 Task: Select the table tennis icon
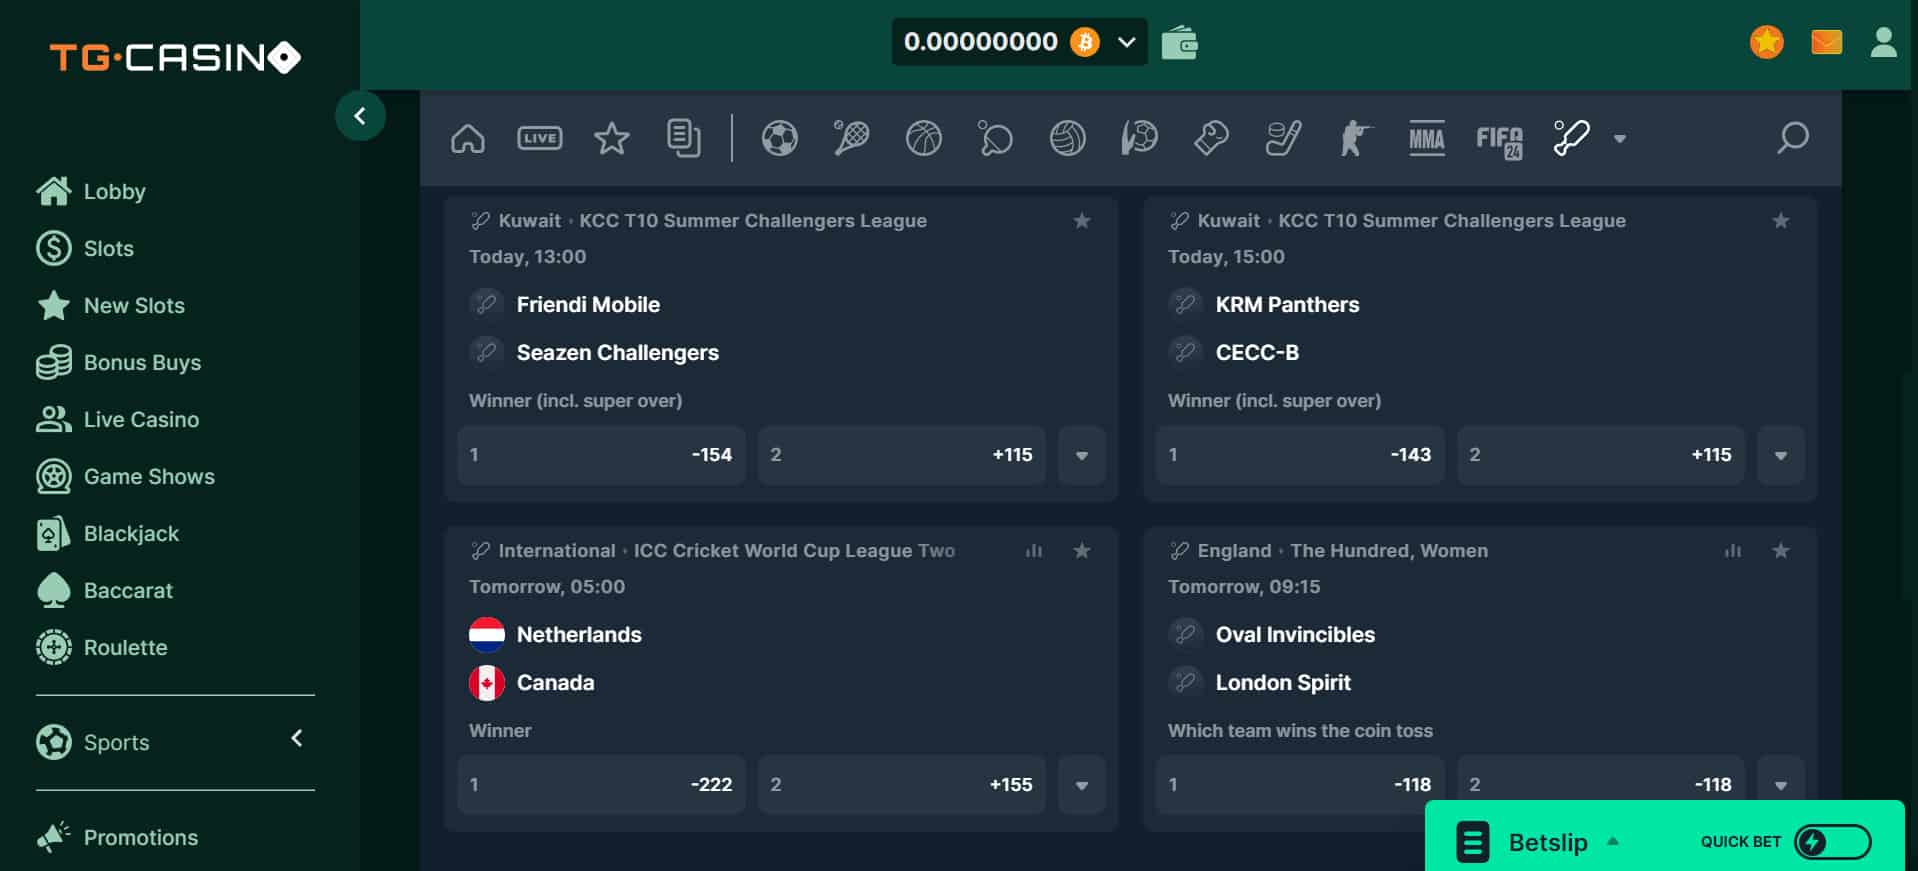[x=996, y=138]
